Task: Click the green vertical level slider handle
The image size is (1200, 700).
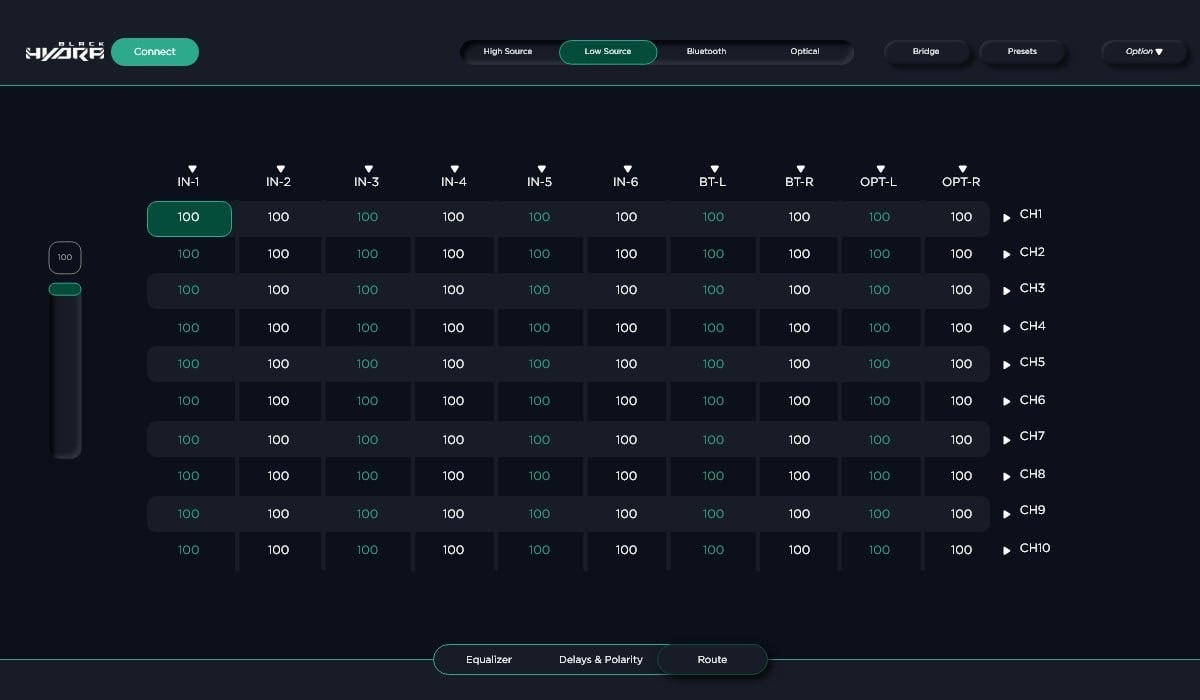Action: [x=65, y=289]
